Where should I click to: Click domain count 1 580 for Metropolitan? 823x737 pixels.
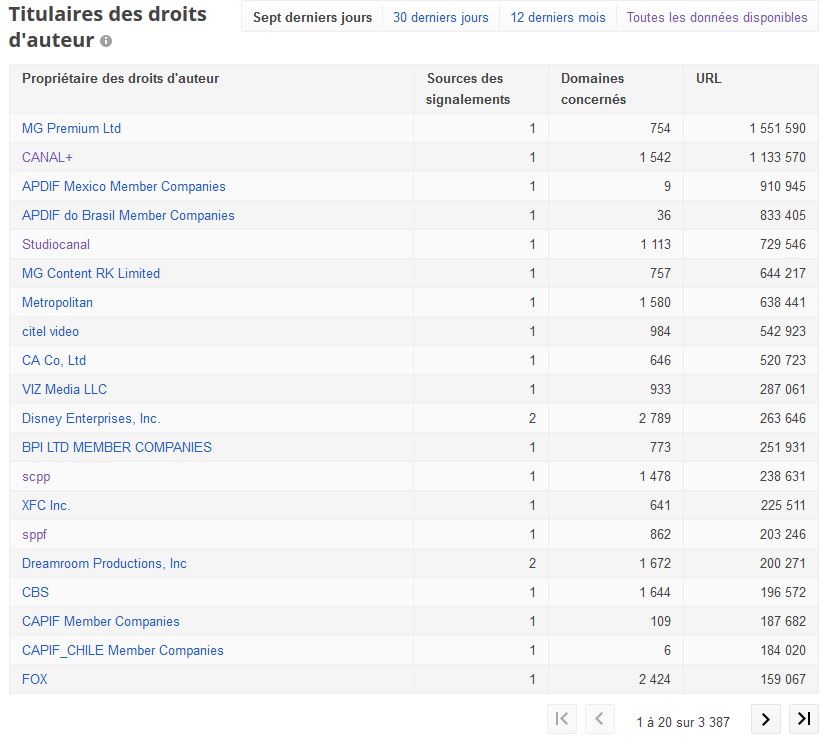click(655, 302)
